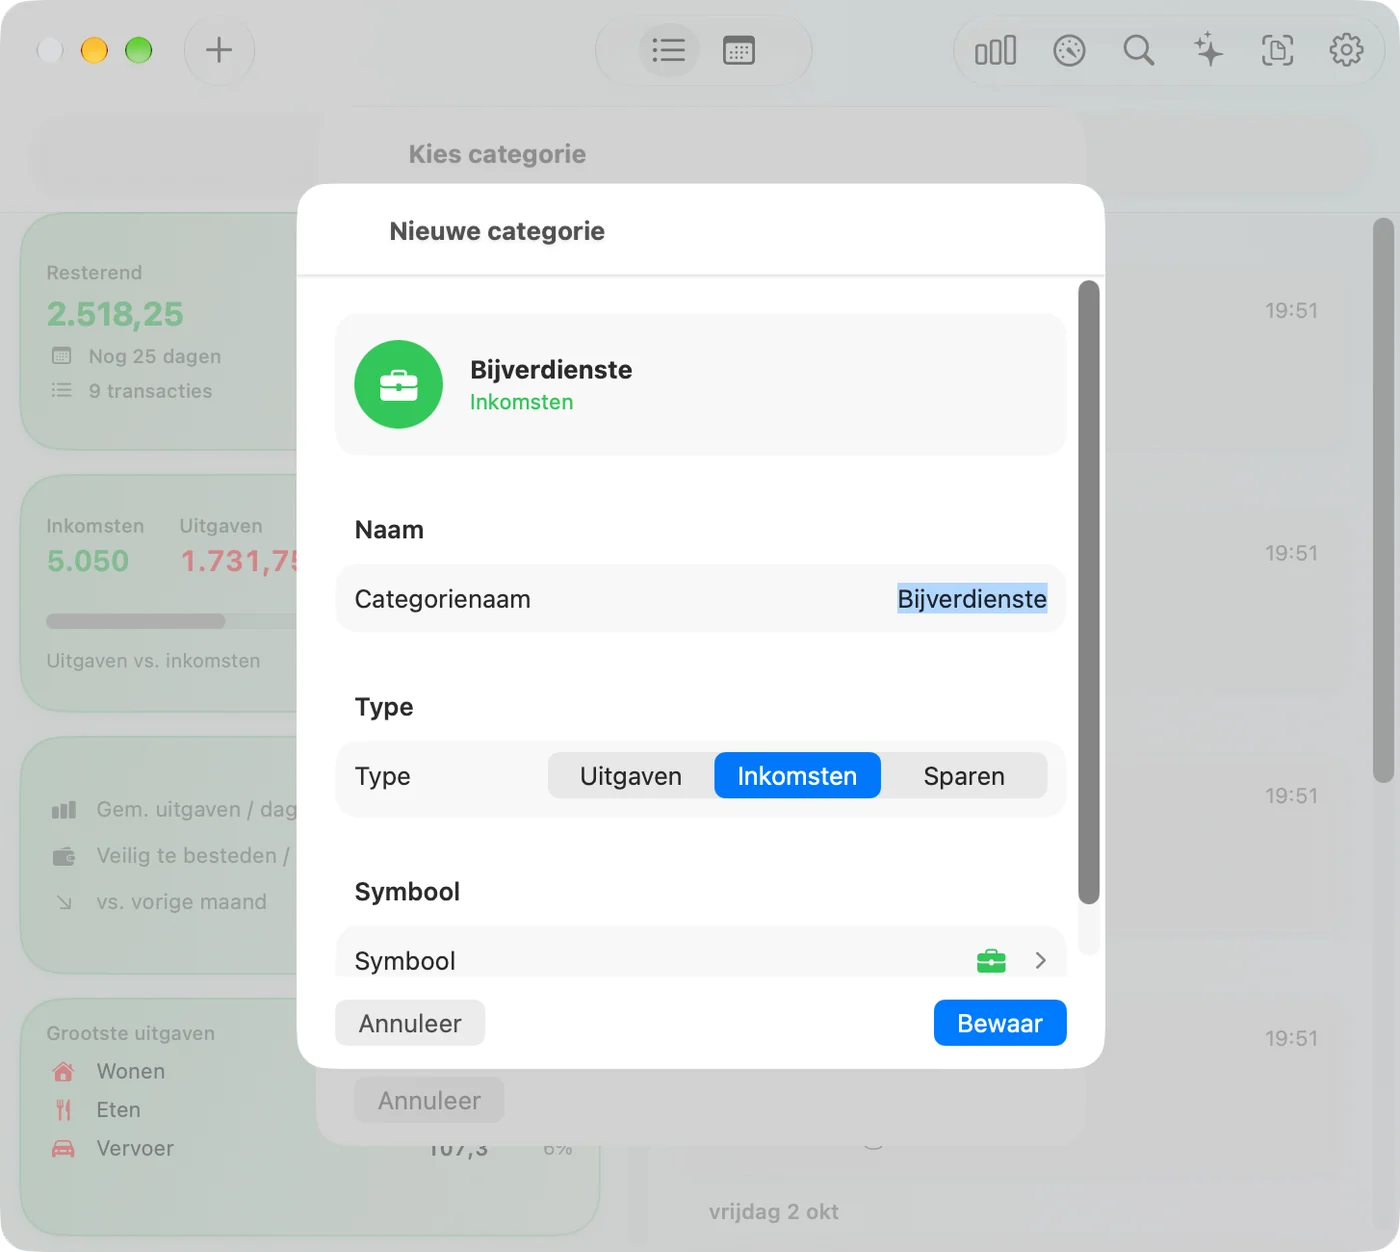Click the Categorienaam text field Bijverdienste
Viewport: 1400px width, 1252px height.
[971, 598]
